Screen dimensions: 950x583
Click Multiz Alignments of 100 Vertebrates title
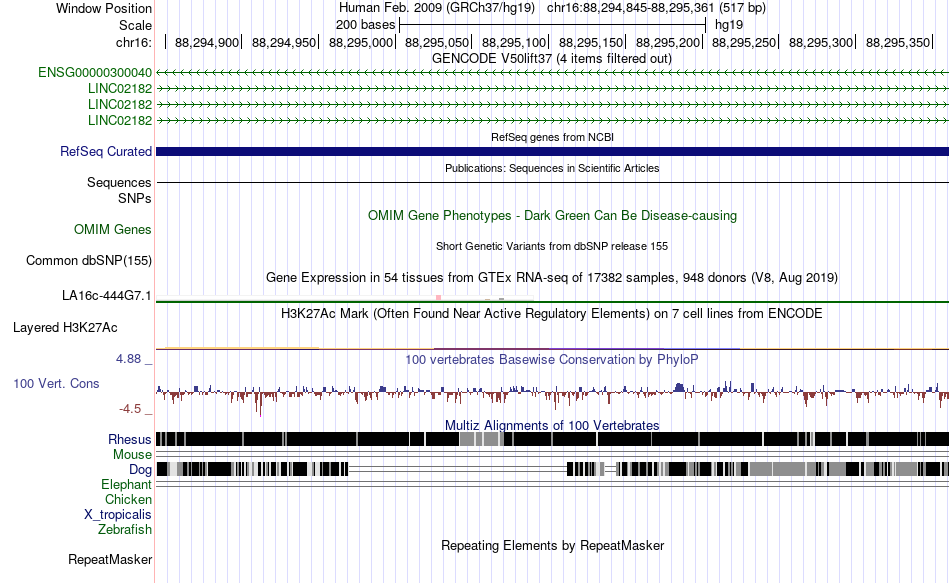552,425
